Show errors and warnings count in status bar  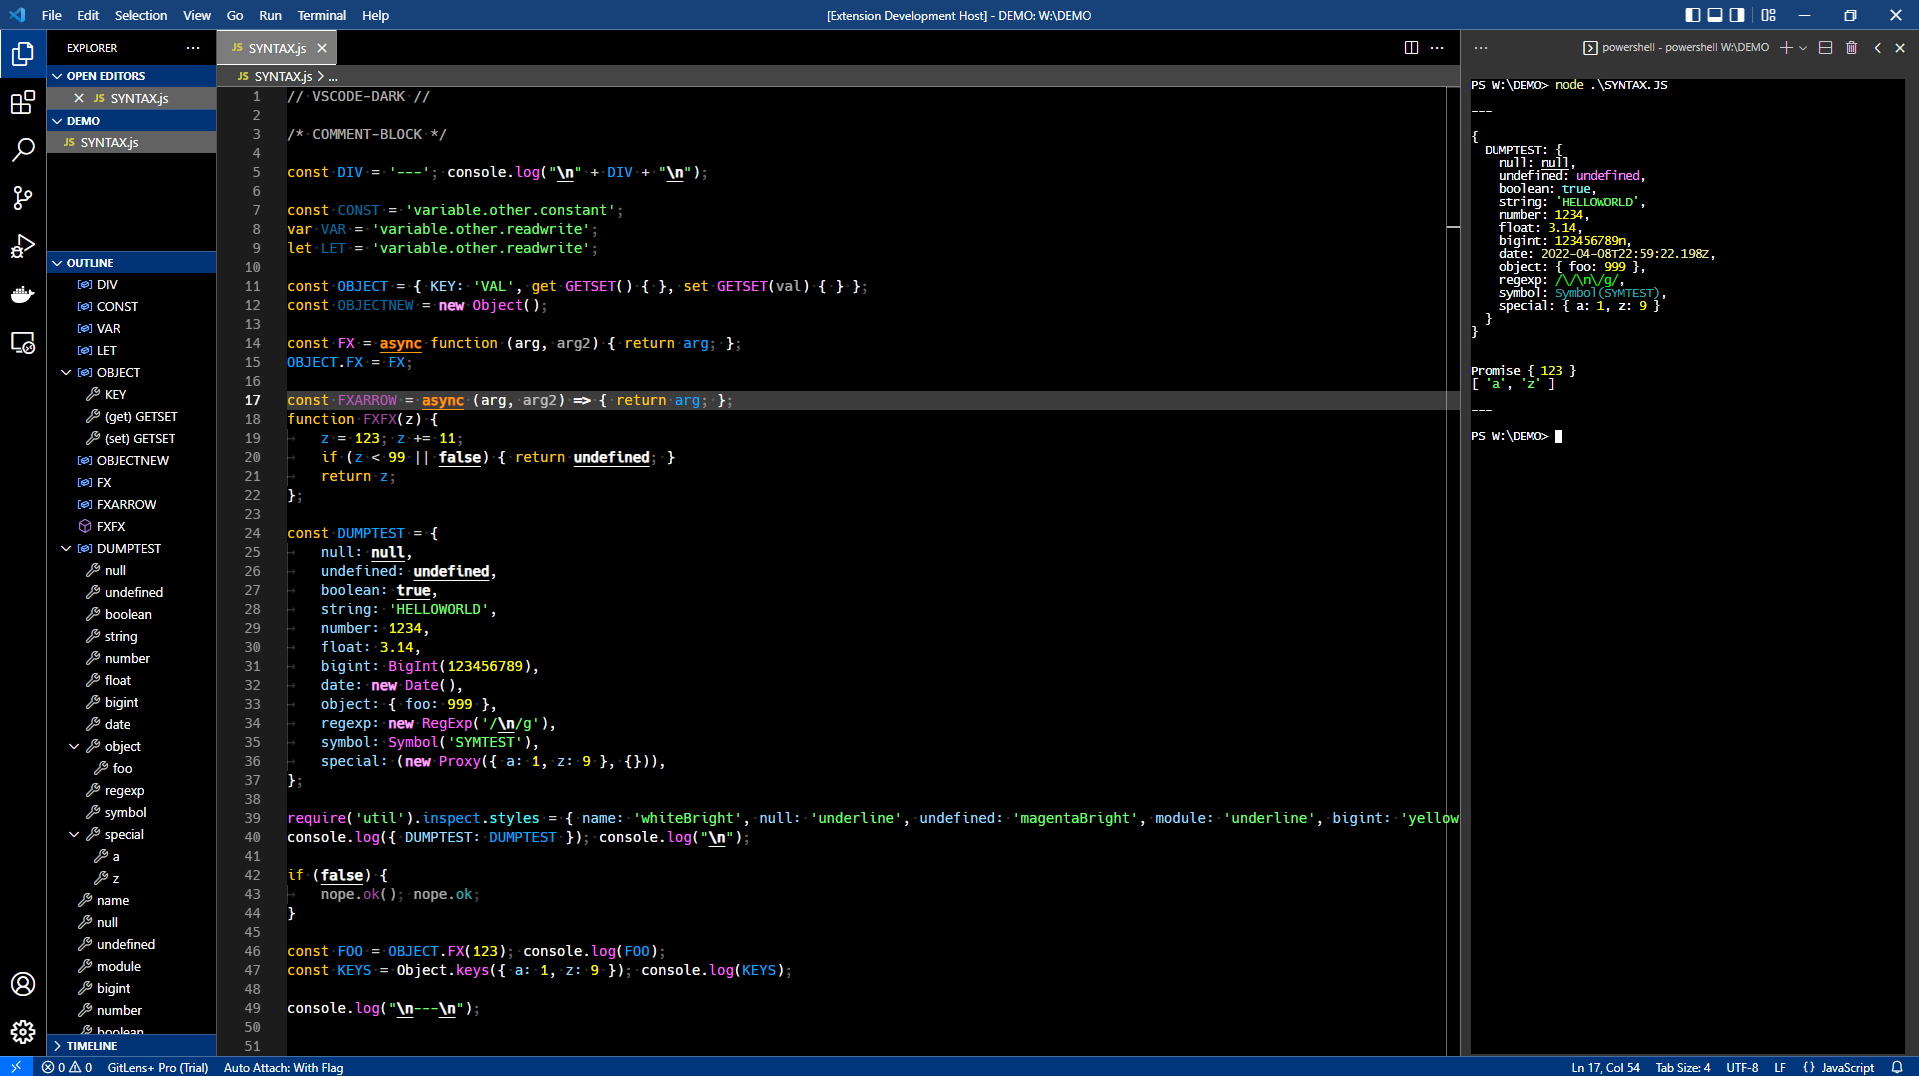[x=67, y=1067]
